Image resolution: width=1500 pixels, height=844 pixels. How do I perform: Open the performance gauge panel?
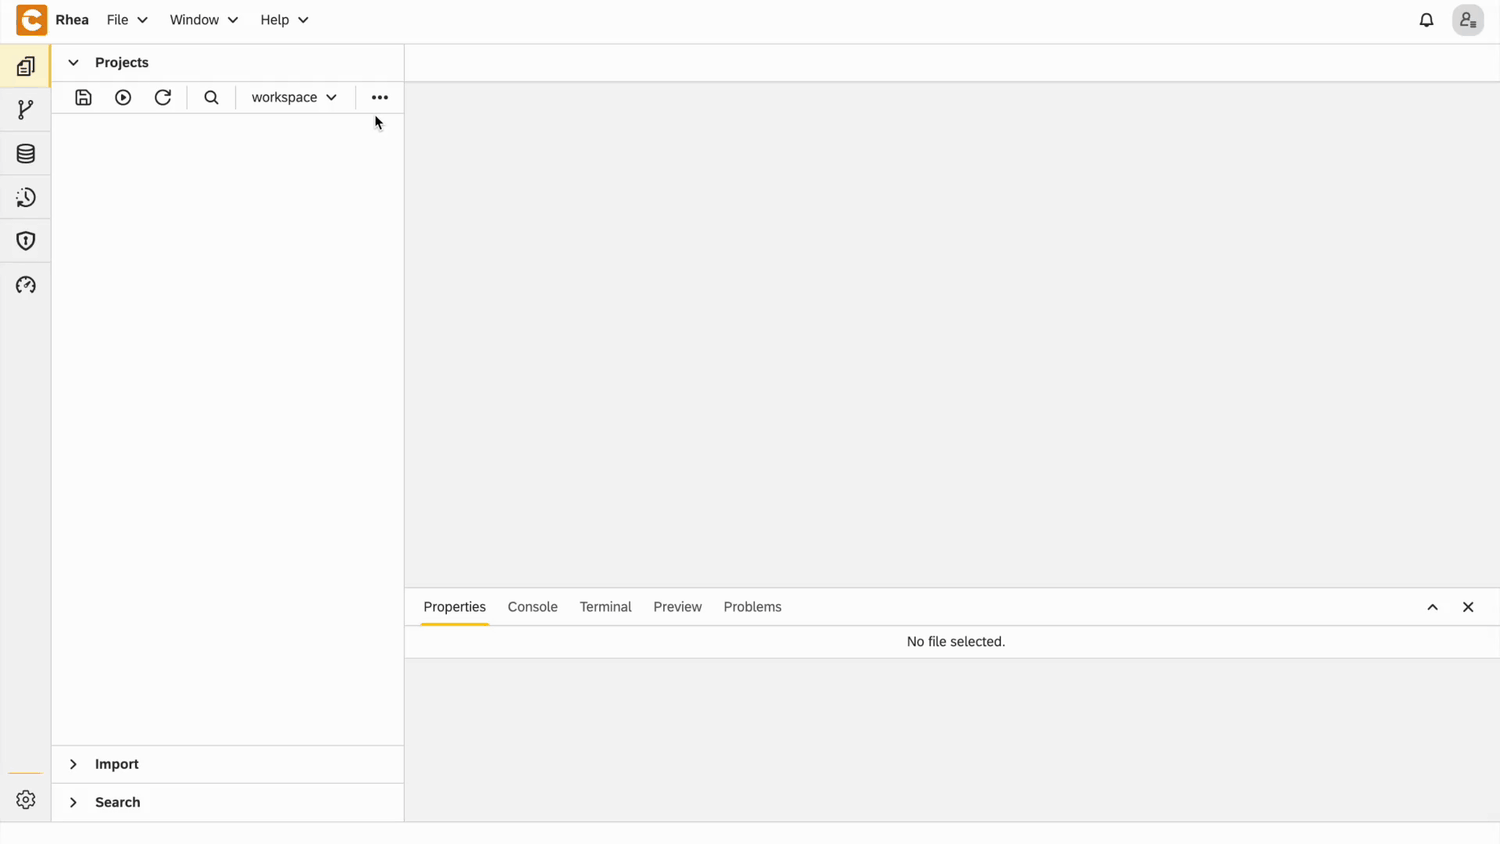[25, 285]
